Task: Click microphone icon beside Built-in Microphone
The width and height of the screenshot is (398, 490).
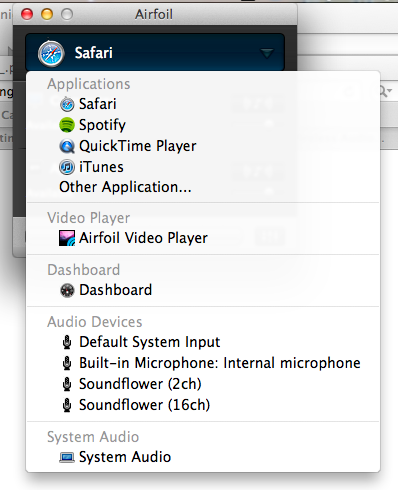Action: (67, 363)
